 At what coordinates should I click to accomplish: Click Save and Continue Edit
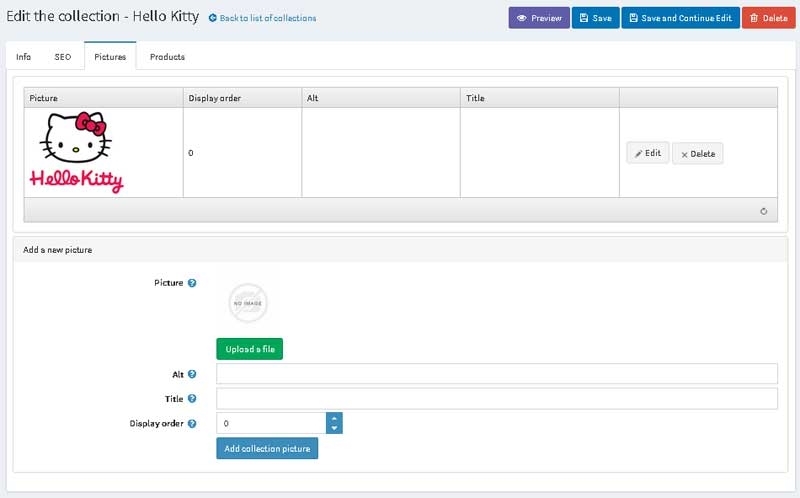[x=680, y=18]
